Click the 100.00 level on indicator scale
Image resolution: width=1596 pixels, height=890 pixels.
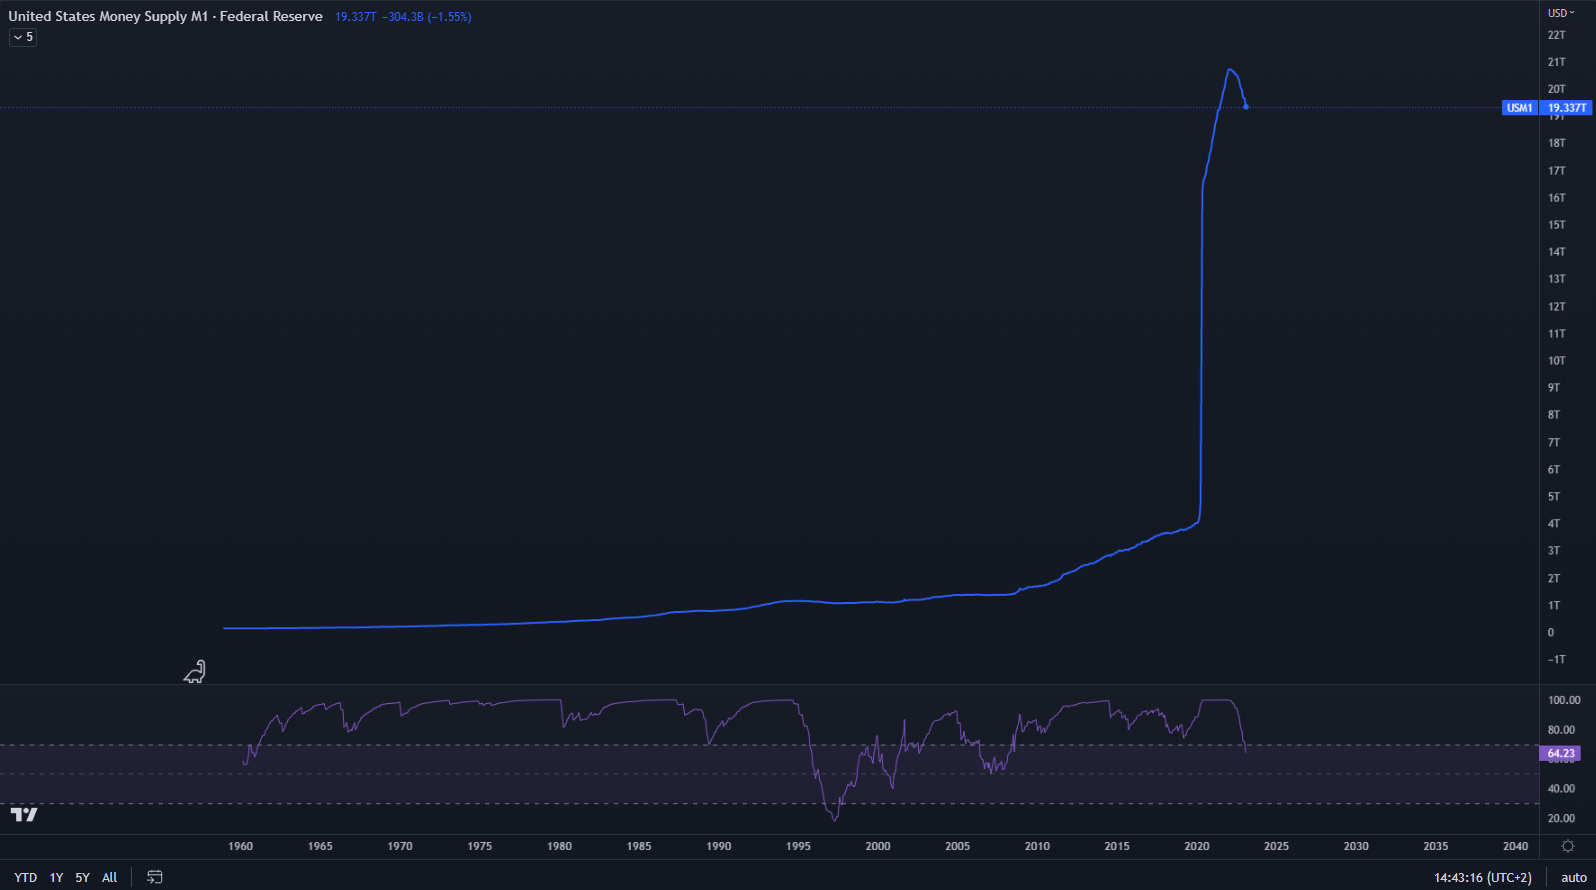coord(1563,700)
